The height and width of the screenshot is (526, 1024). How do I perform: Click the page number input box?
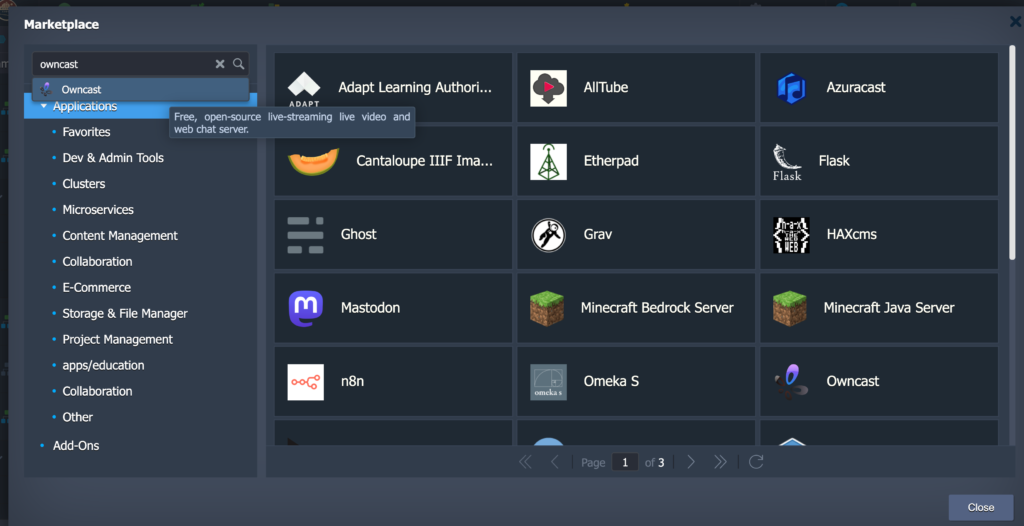(x=625, y=463)
